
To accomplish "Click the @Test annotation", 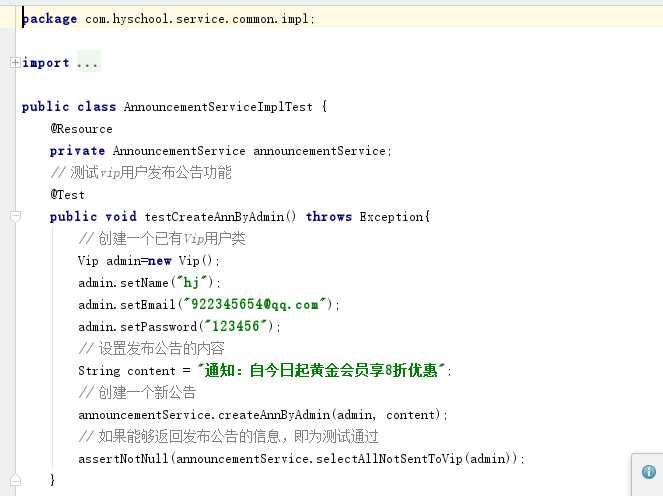I will pos(67,195).
